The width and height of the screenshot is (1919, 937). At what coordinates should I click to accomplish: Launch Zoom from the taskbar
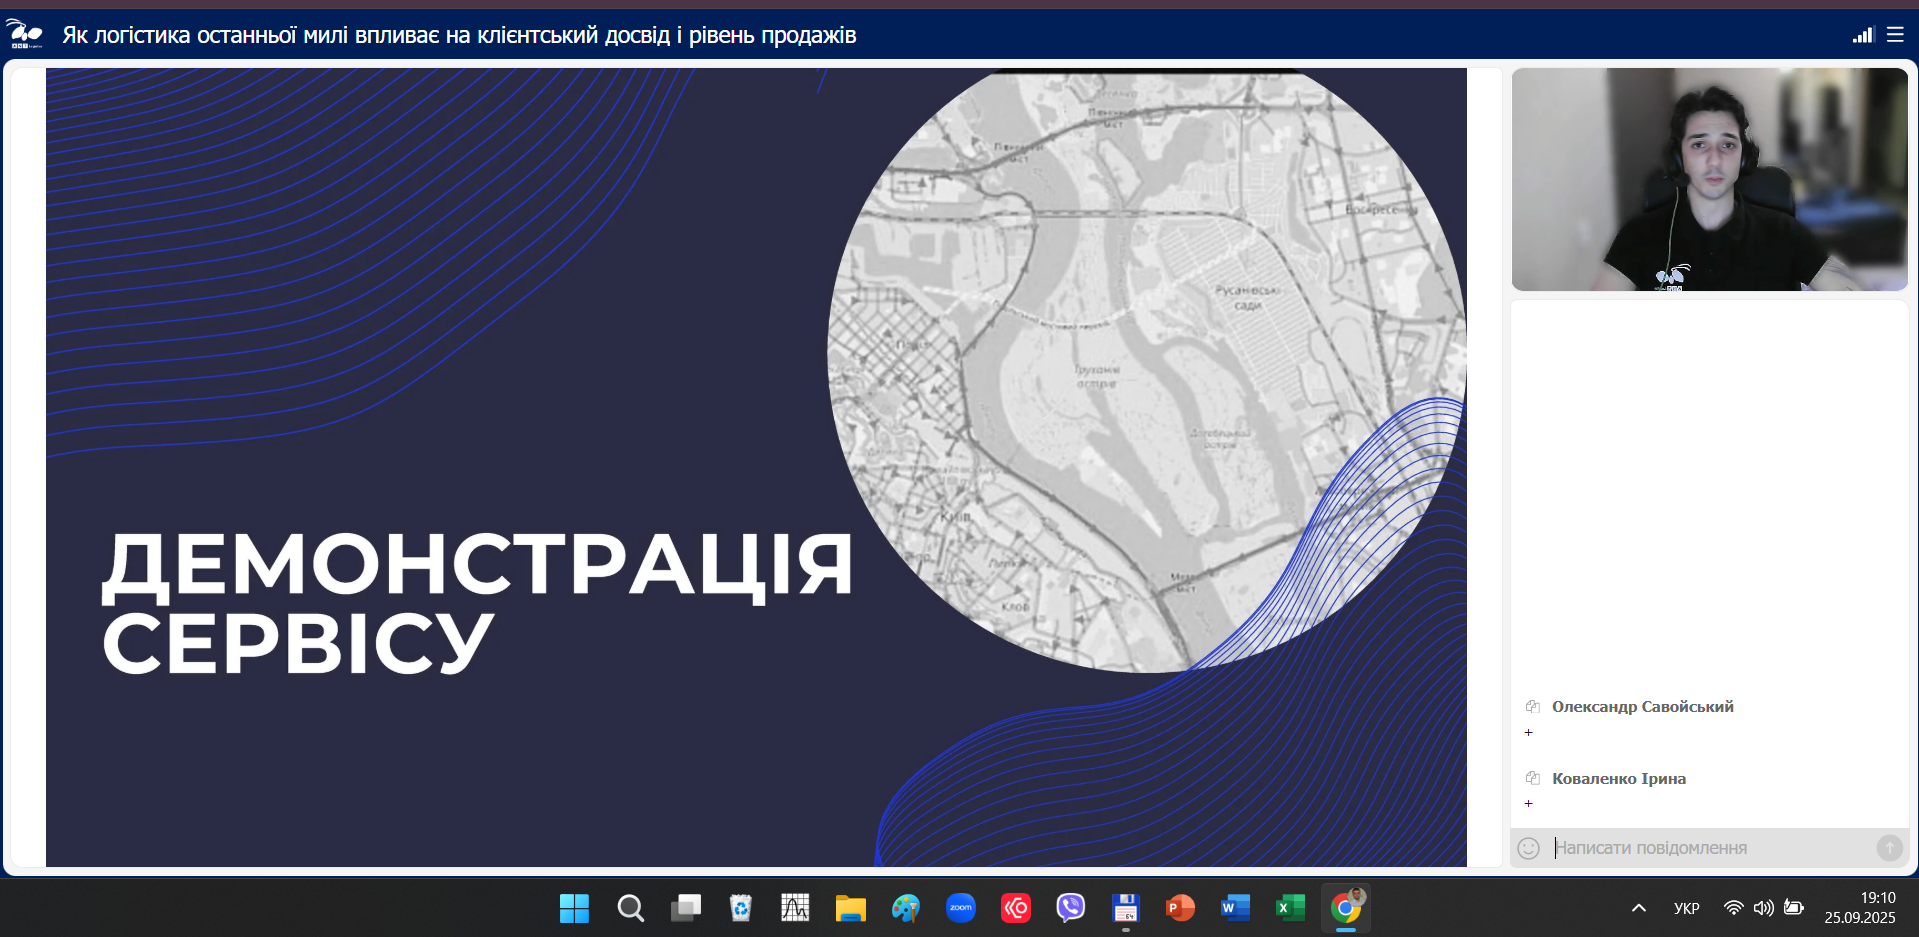pyautogui.click(x=960, y=908)
